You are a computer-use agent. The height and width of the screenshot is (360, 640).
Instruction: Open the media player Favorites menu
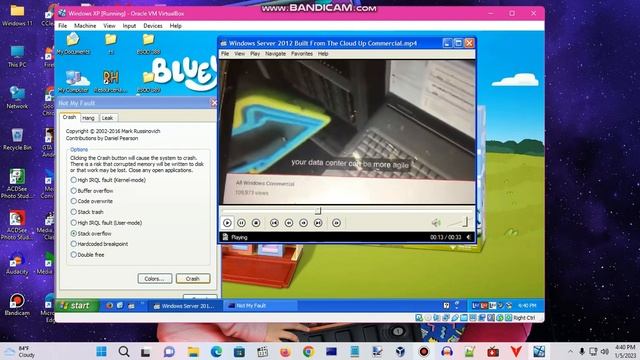tap(302, 53)
